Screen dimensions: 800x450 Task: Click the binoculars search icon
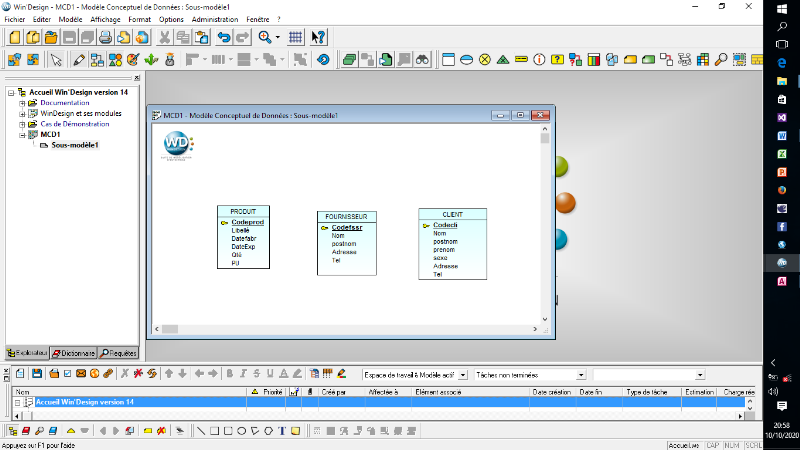423,59
